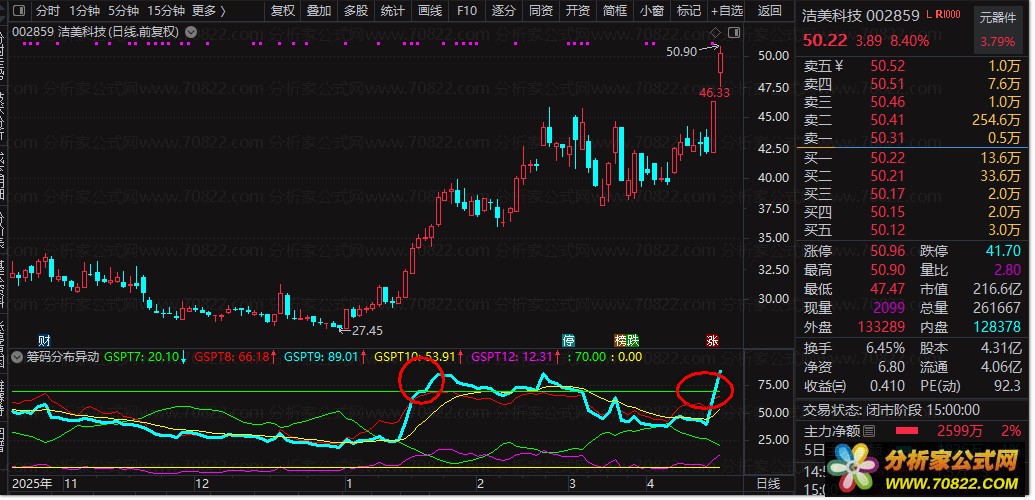The width and height of the screenshot is (1035, 500).
Task: Open the 主力净额 details icon
Action: pyautogui.click(x=869, y=431)
